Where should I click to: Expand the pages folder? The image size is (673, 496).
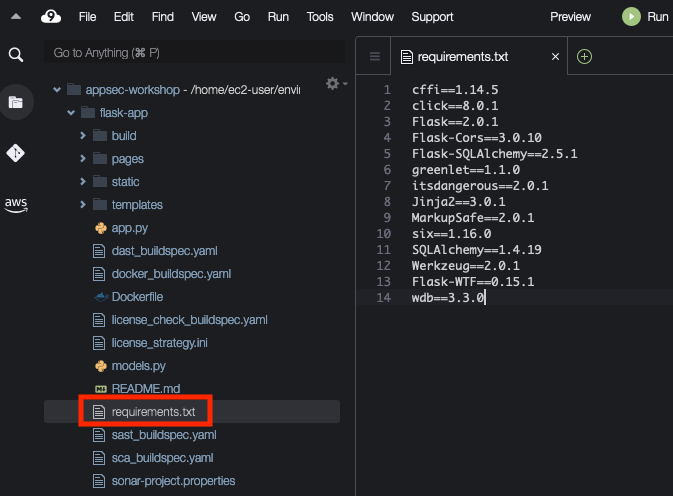82,159
